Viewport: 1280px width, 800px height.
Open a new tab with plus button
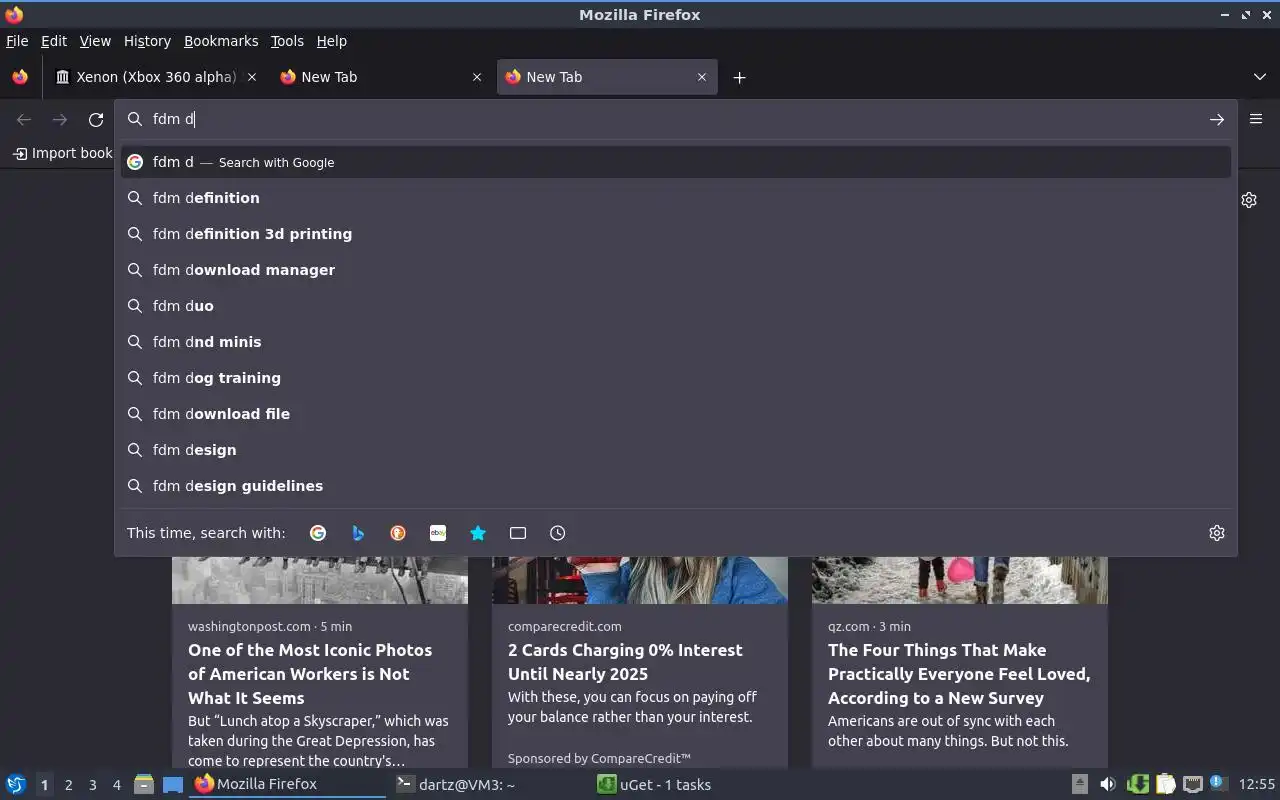tap(739, 77)
